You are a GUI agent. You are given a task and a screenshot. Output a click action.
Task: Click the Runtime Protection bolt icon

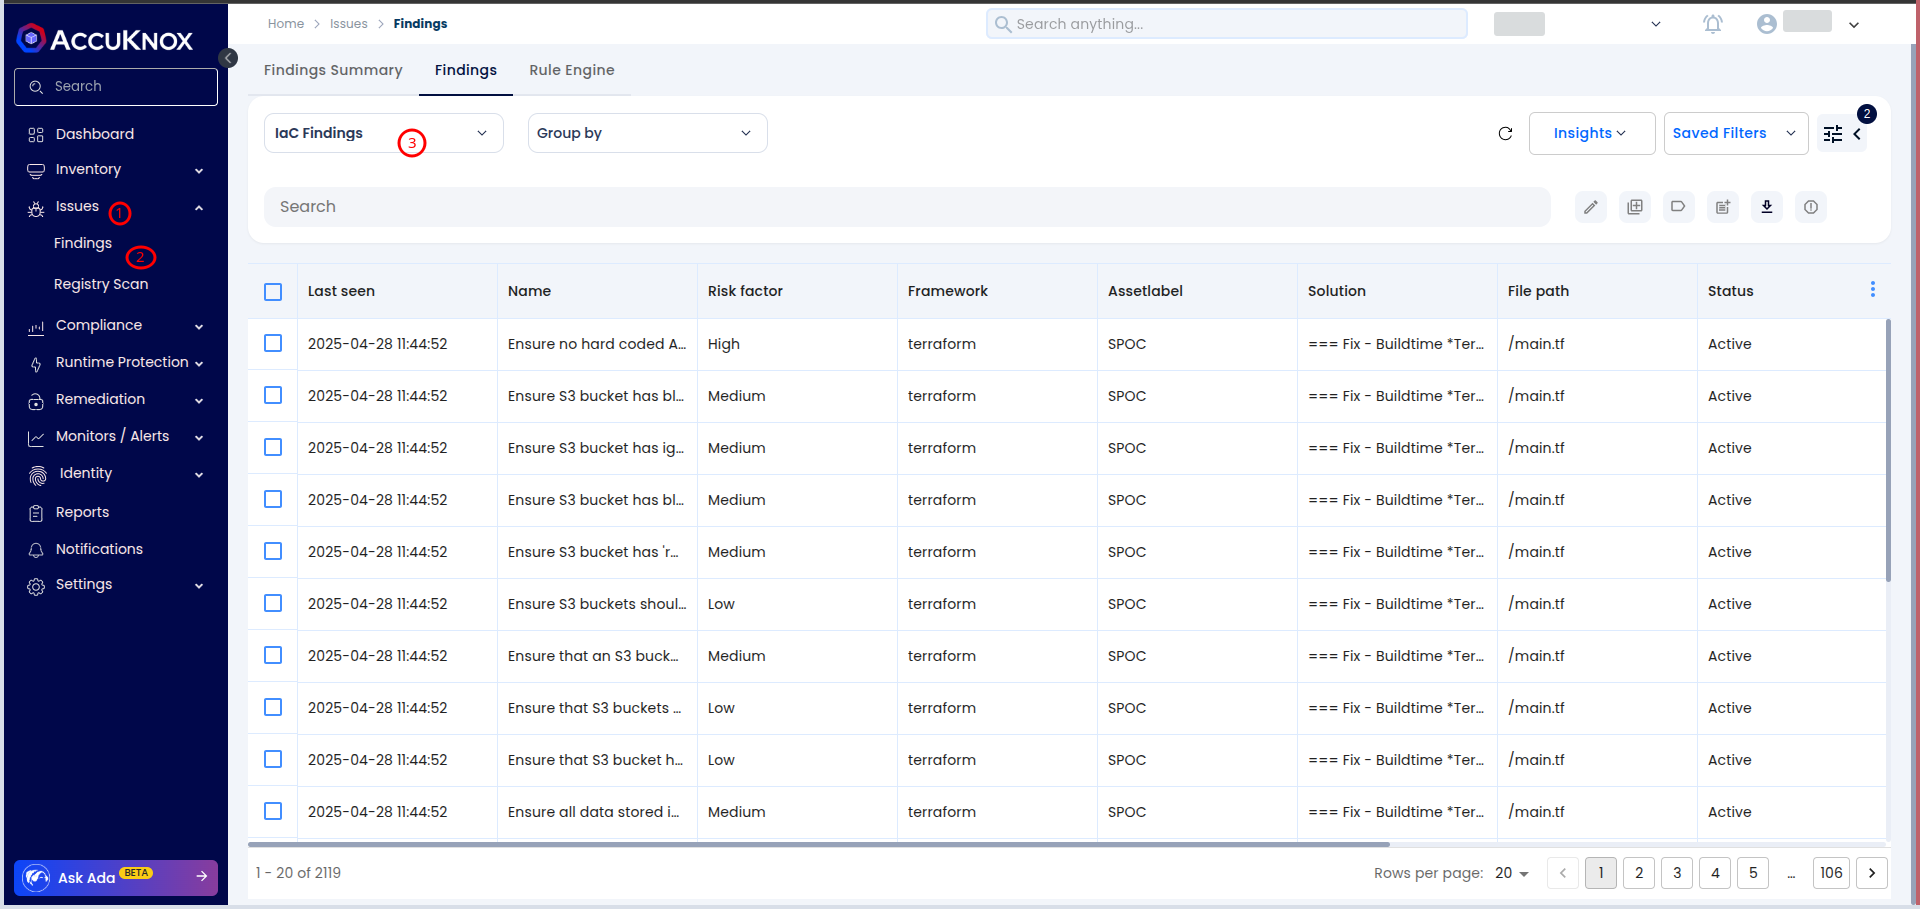[36, 364]
